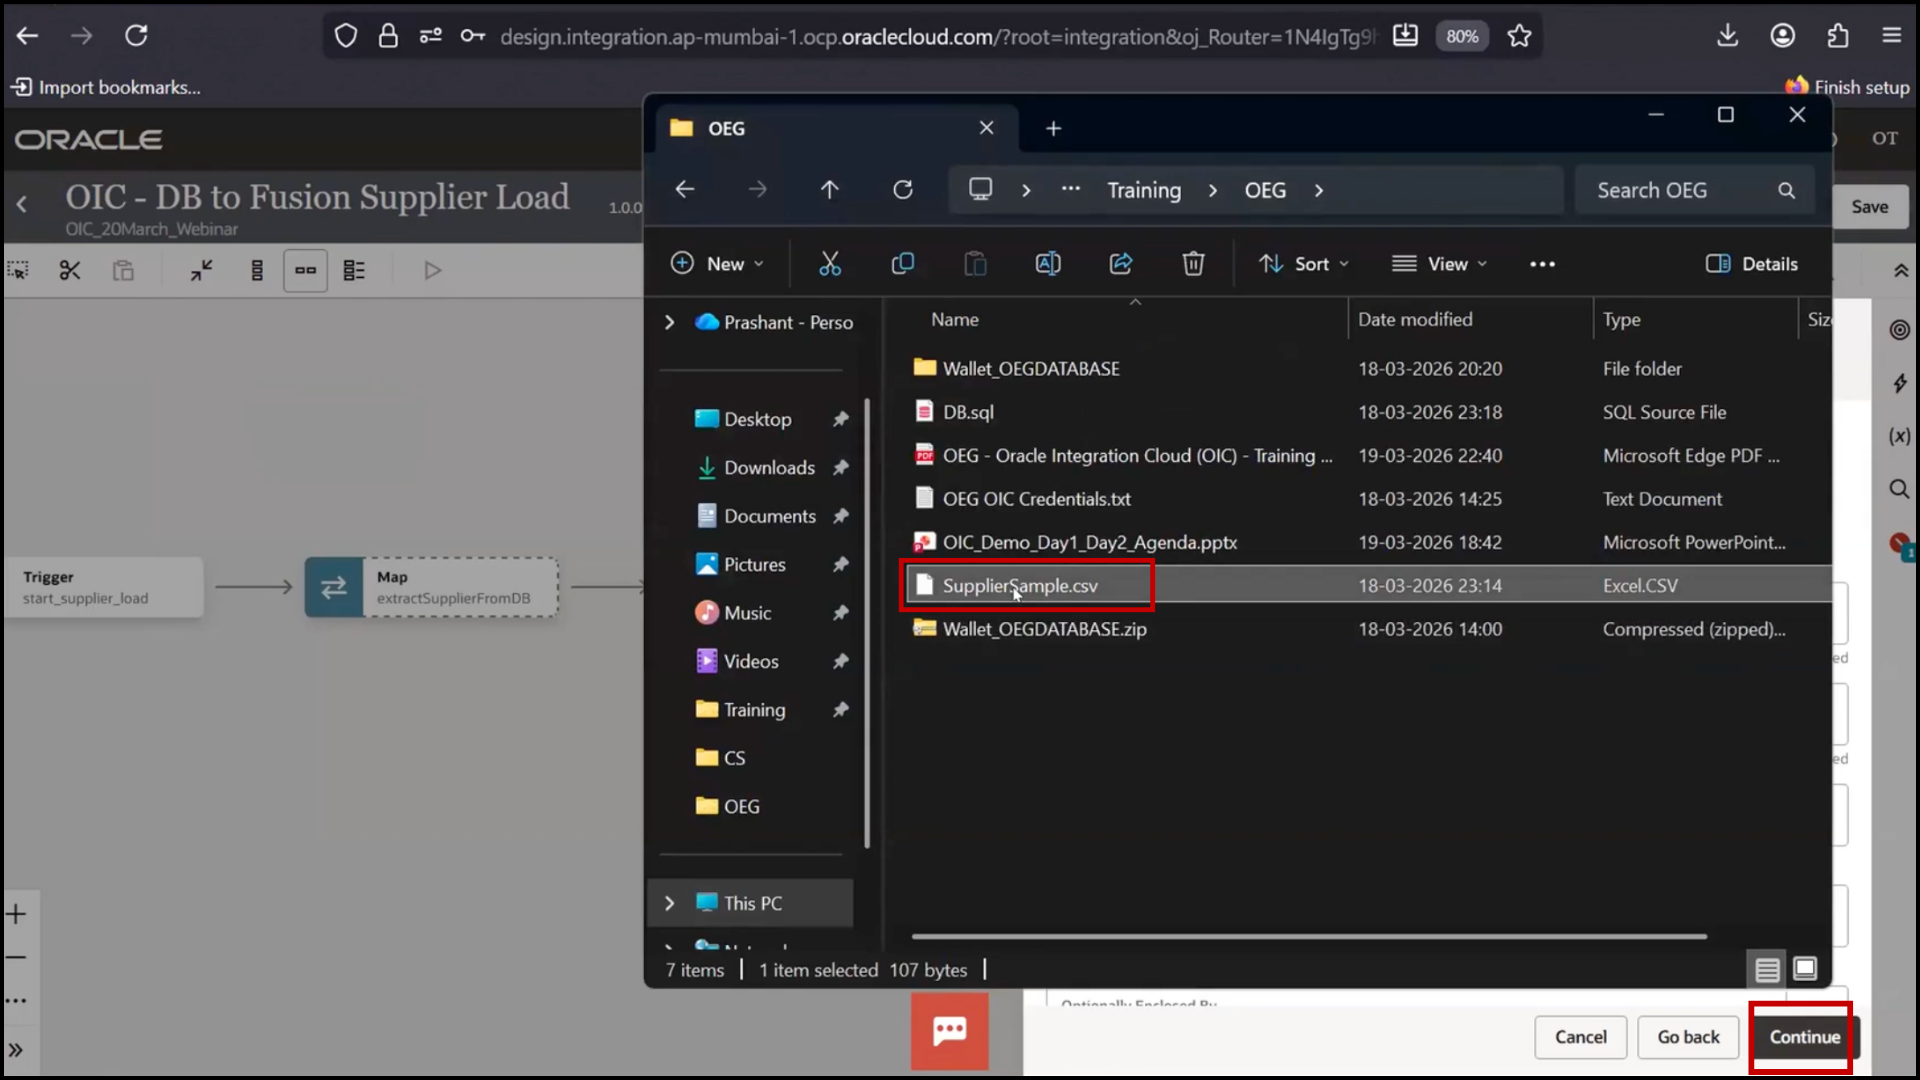The width and height of the screenshot is (1920, 1080).
Task: Click the OIC back chevron beside integration title
Action: point(22,205)
